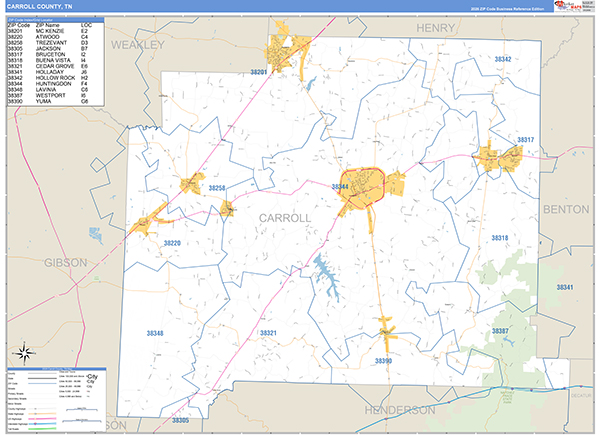600x435 pixels.
Task: Select the 38305 ZIP label on the map
Action: 180,420
